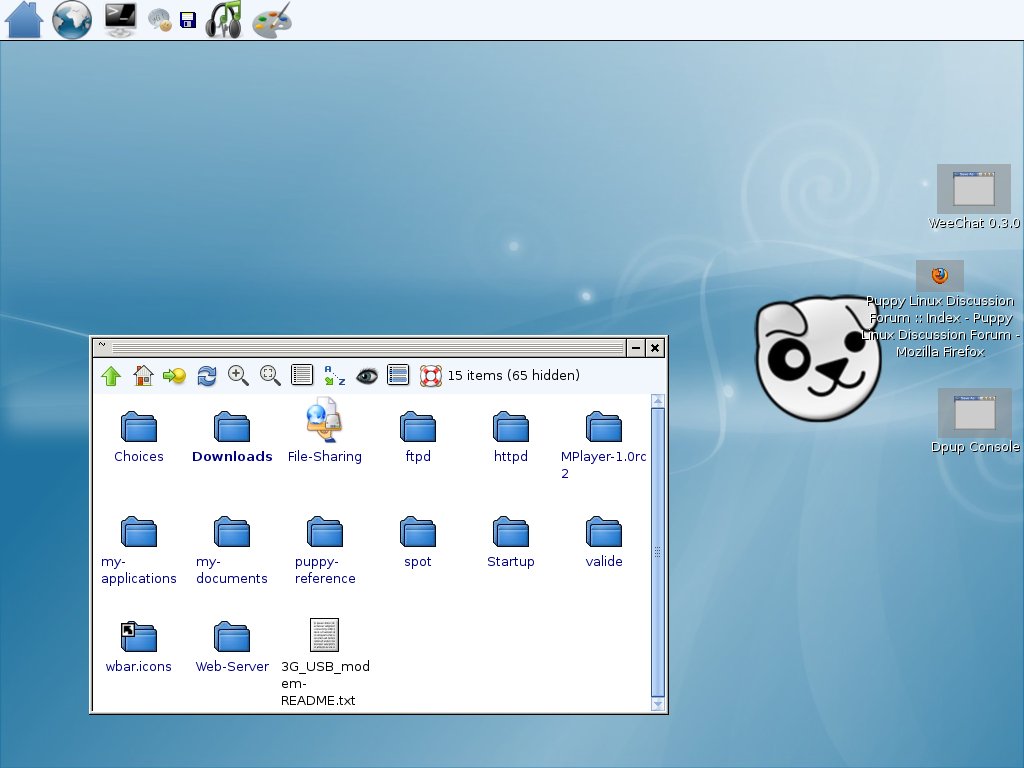The height and width of the screenshot is (768, 1024).
Task: Select the 3G_USB_modem-README.txt file
Action: [325, 663]
